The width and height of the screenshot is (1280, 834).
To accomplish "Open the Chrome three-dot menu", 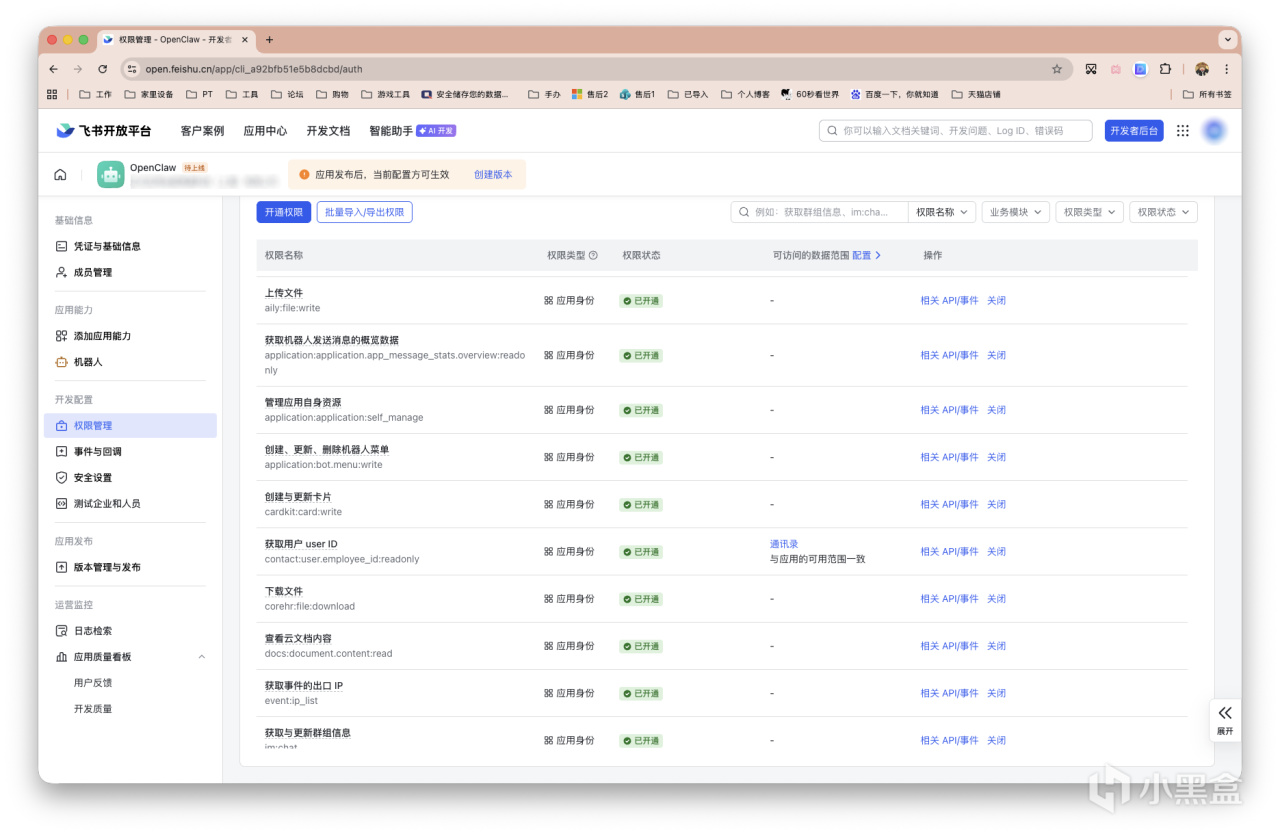I will 1227,69.
